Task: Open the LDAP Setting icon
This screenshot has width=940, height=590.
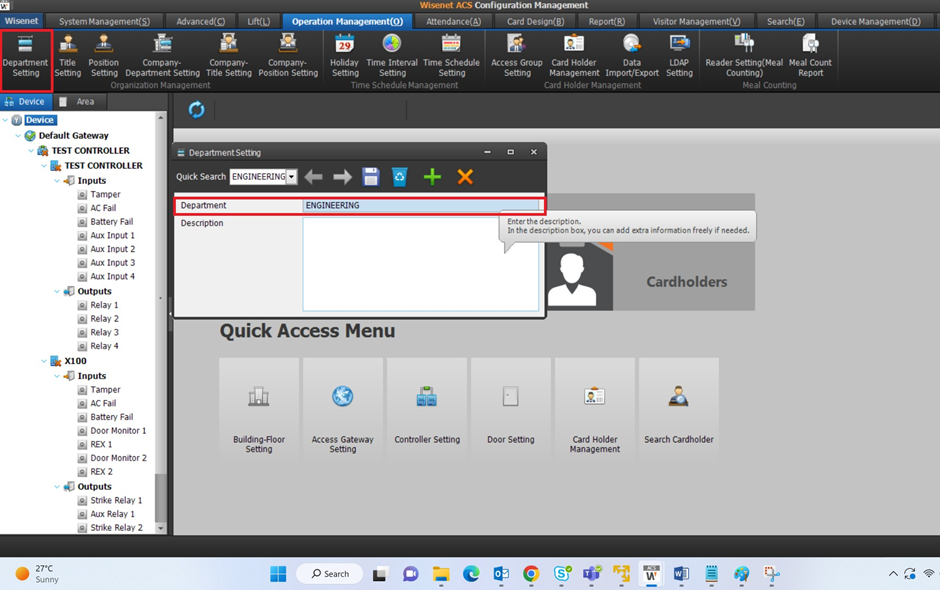Action: click(679, 44)
